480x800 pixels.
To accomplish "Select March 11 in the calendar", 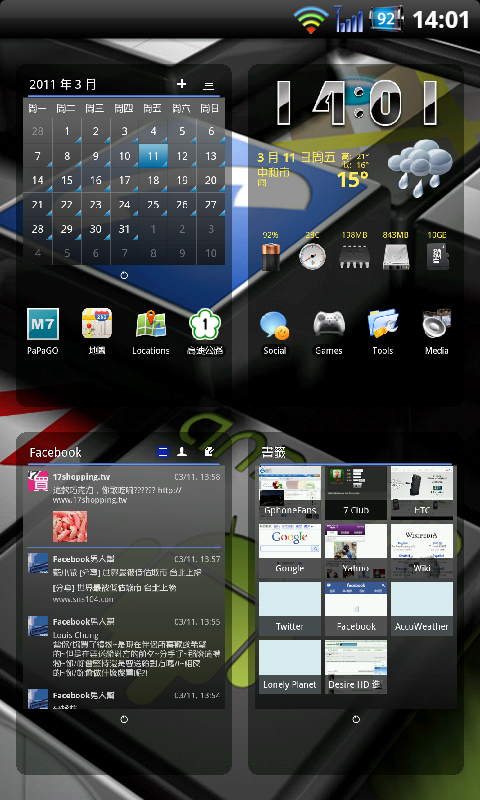I will point(154,156).
